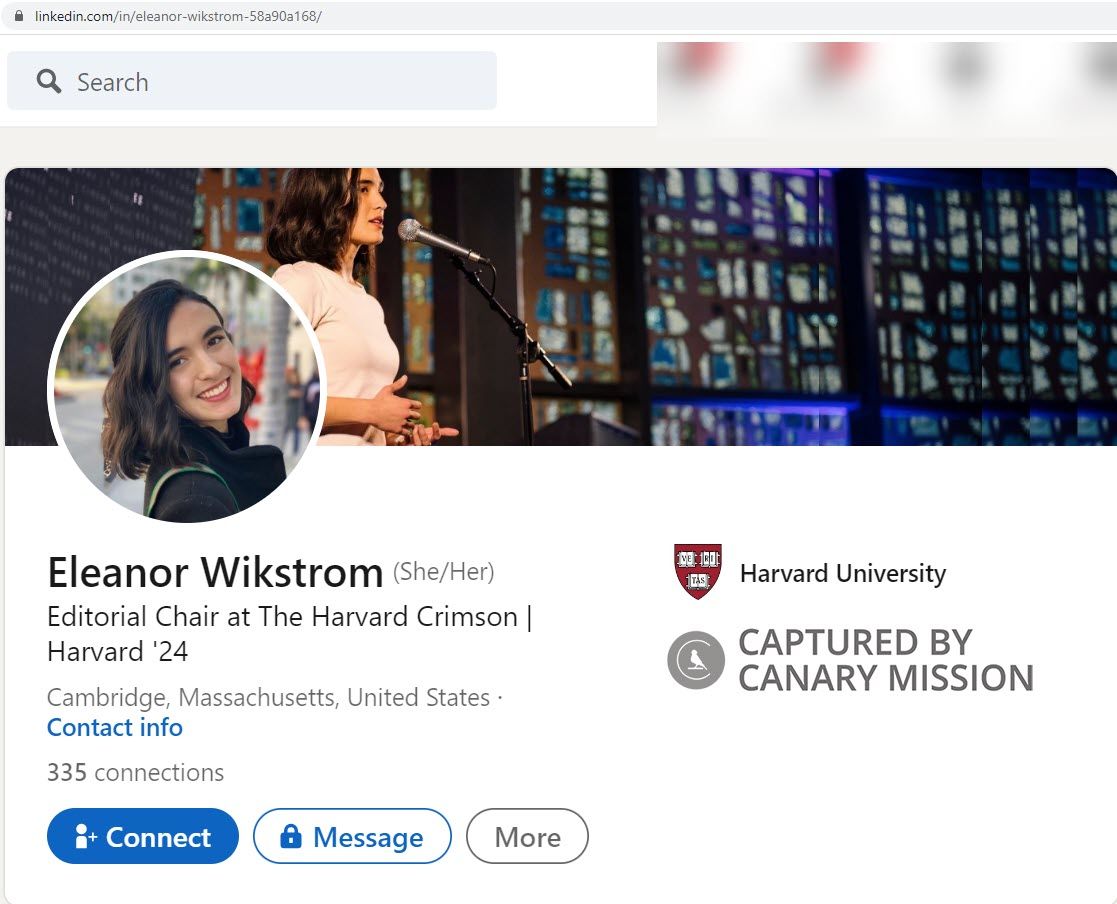Click the padlock icon in the address bar
Screen dimensions: 1117x904
tap(22, 16)
